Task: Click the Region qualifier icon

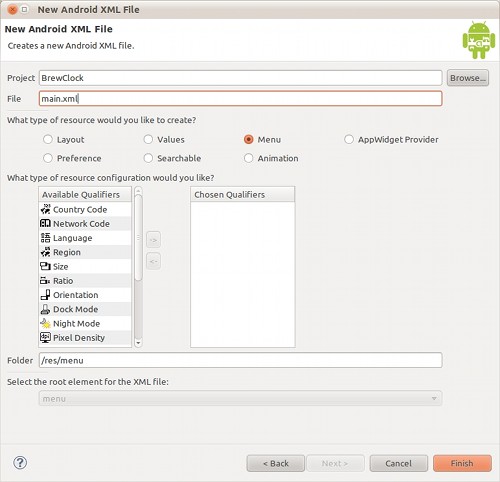Action: pyautogui.click(x=45, y=252)
